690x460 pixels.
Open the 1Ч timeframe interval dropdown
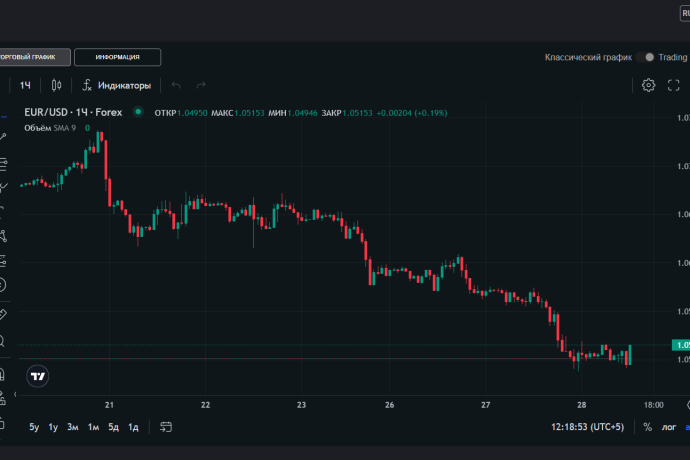tap(26, 85)
